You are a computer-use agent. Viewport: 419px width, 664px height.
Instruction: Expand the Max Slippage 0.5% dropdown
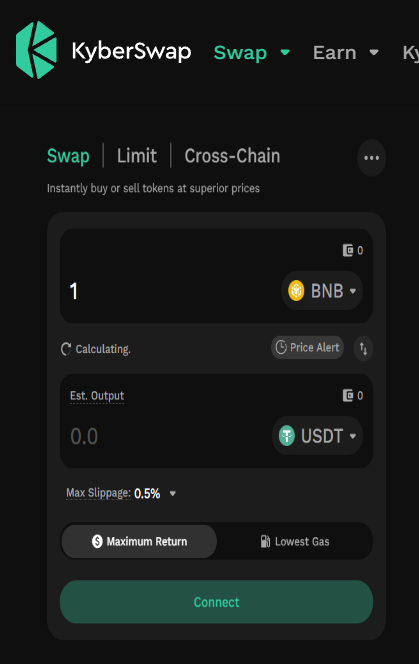[121, 493]
